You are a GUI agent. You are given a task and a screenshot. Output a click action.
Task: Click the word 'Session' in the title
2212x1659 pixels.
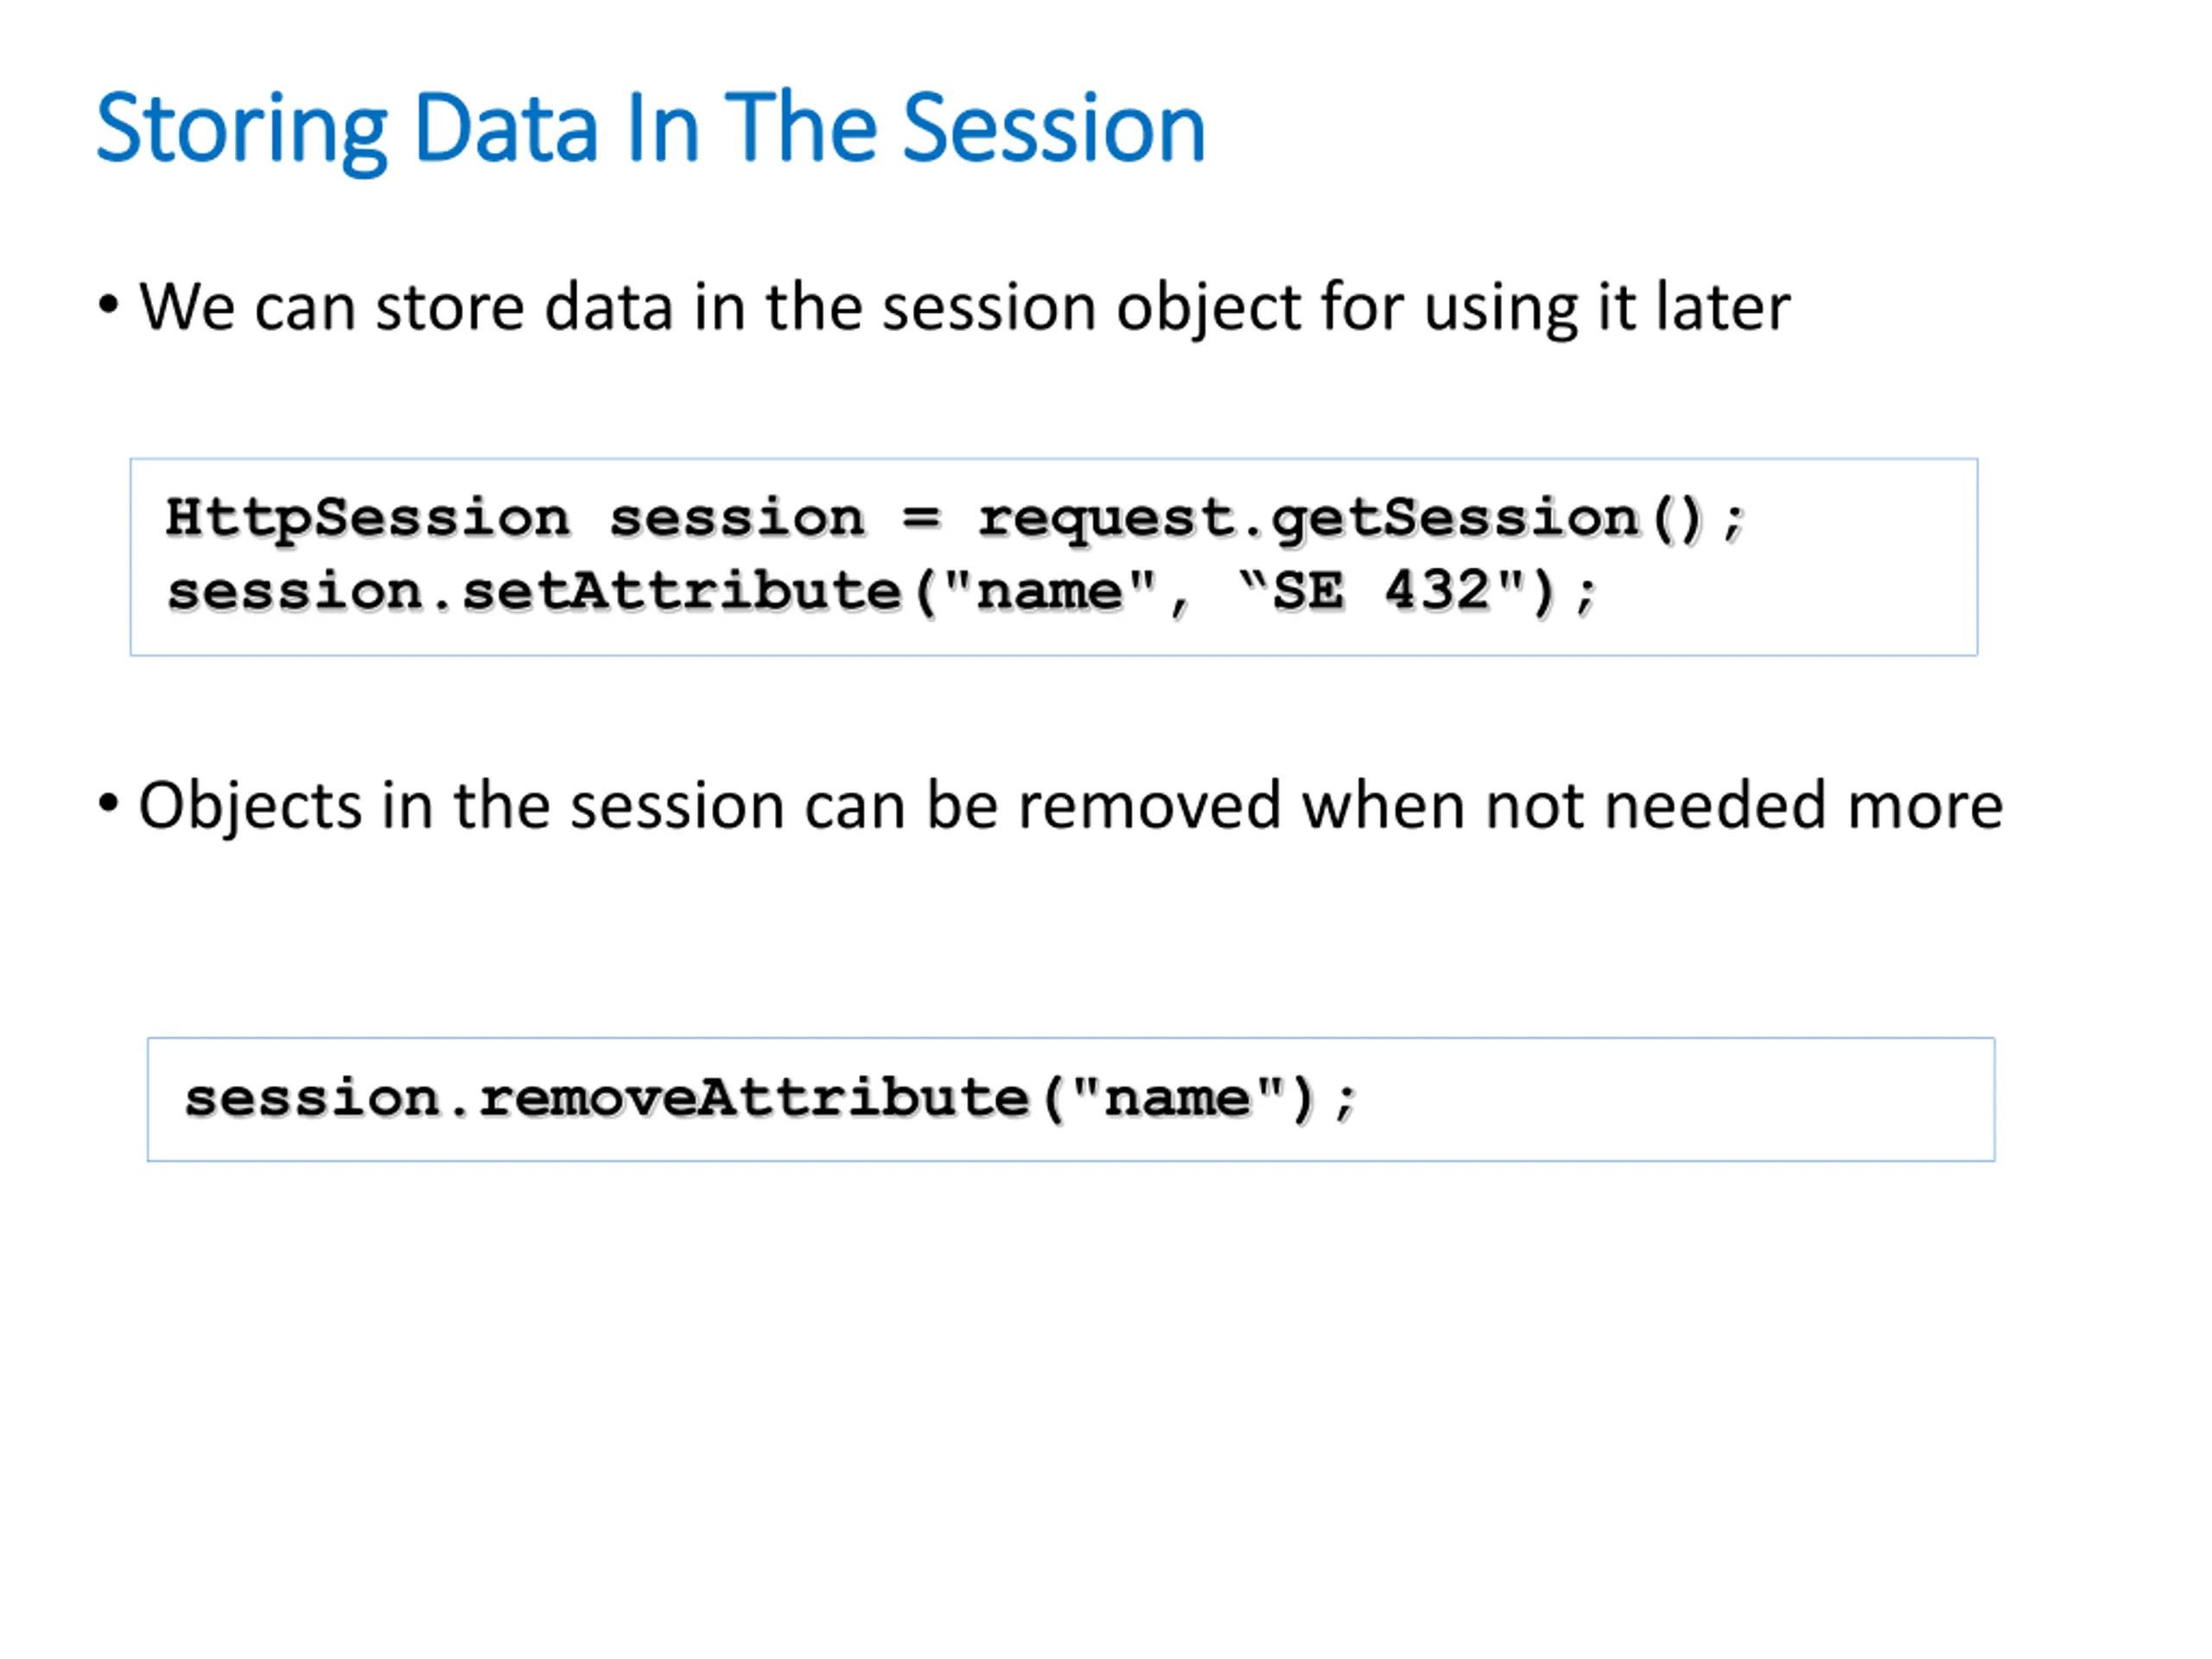1054,128
